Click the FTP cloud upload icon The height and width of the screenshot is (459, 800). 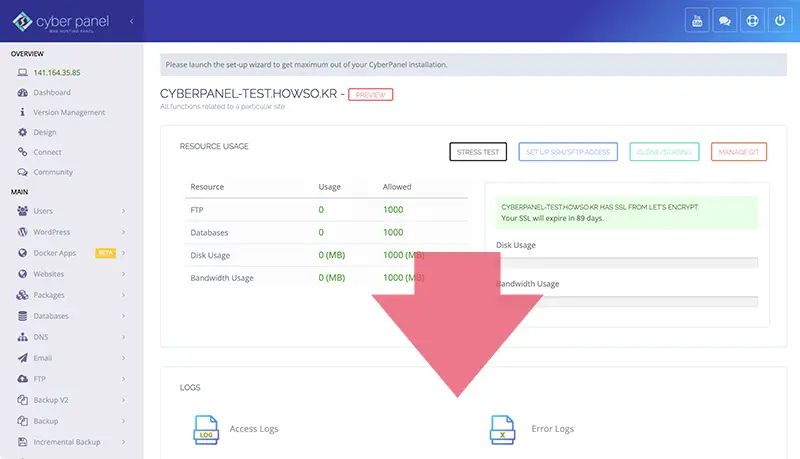tap(22, 379)
